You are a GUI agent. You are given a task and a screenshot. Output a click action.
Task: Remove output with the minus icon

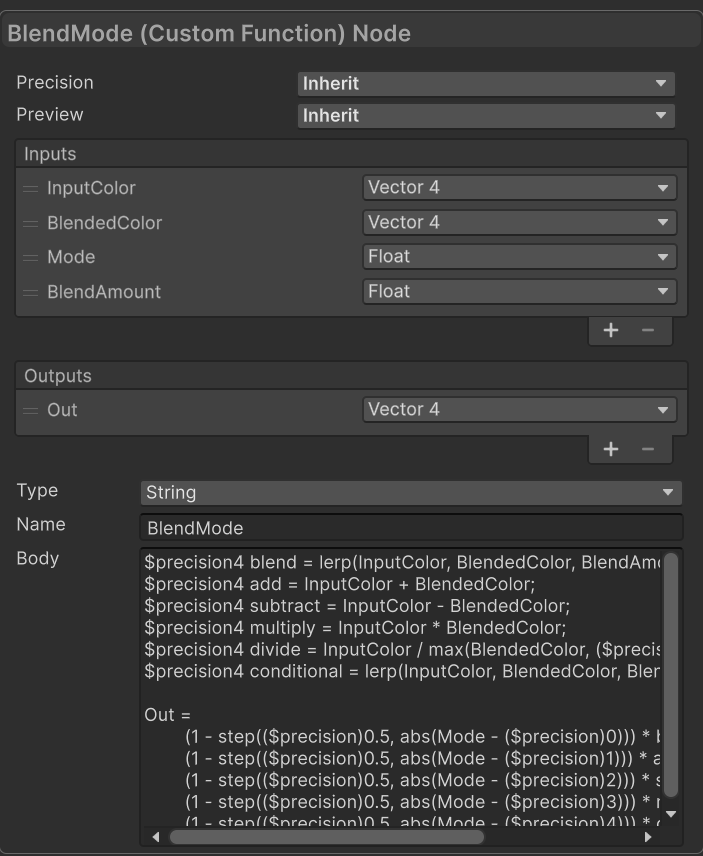(648, 449)
